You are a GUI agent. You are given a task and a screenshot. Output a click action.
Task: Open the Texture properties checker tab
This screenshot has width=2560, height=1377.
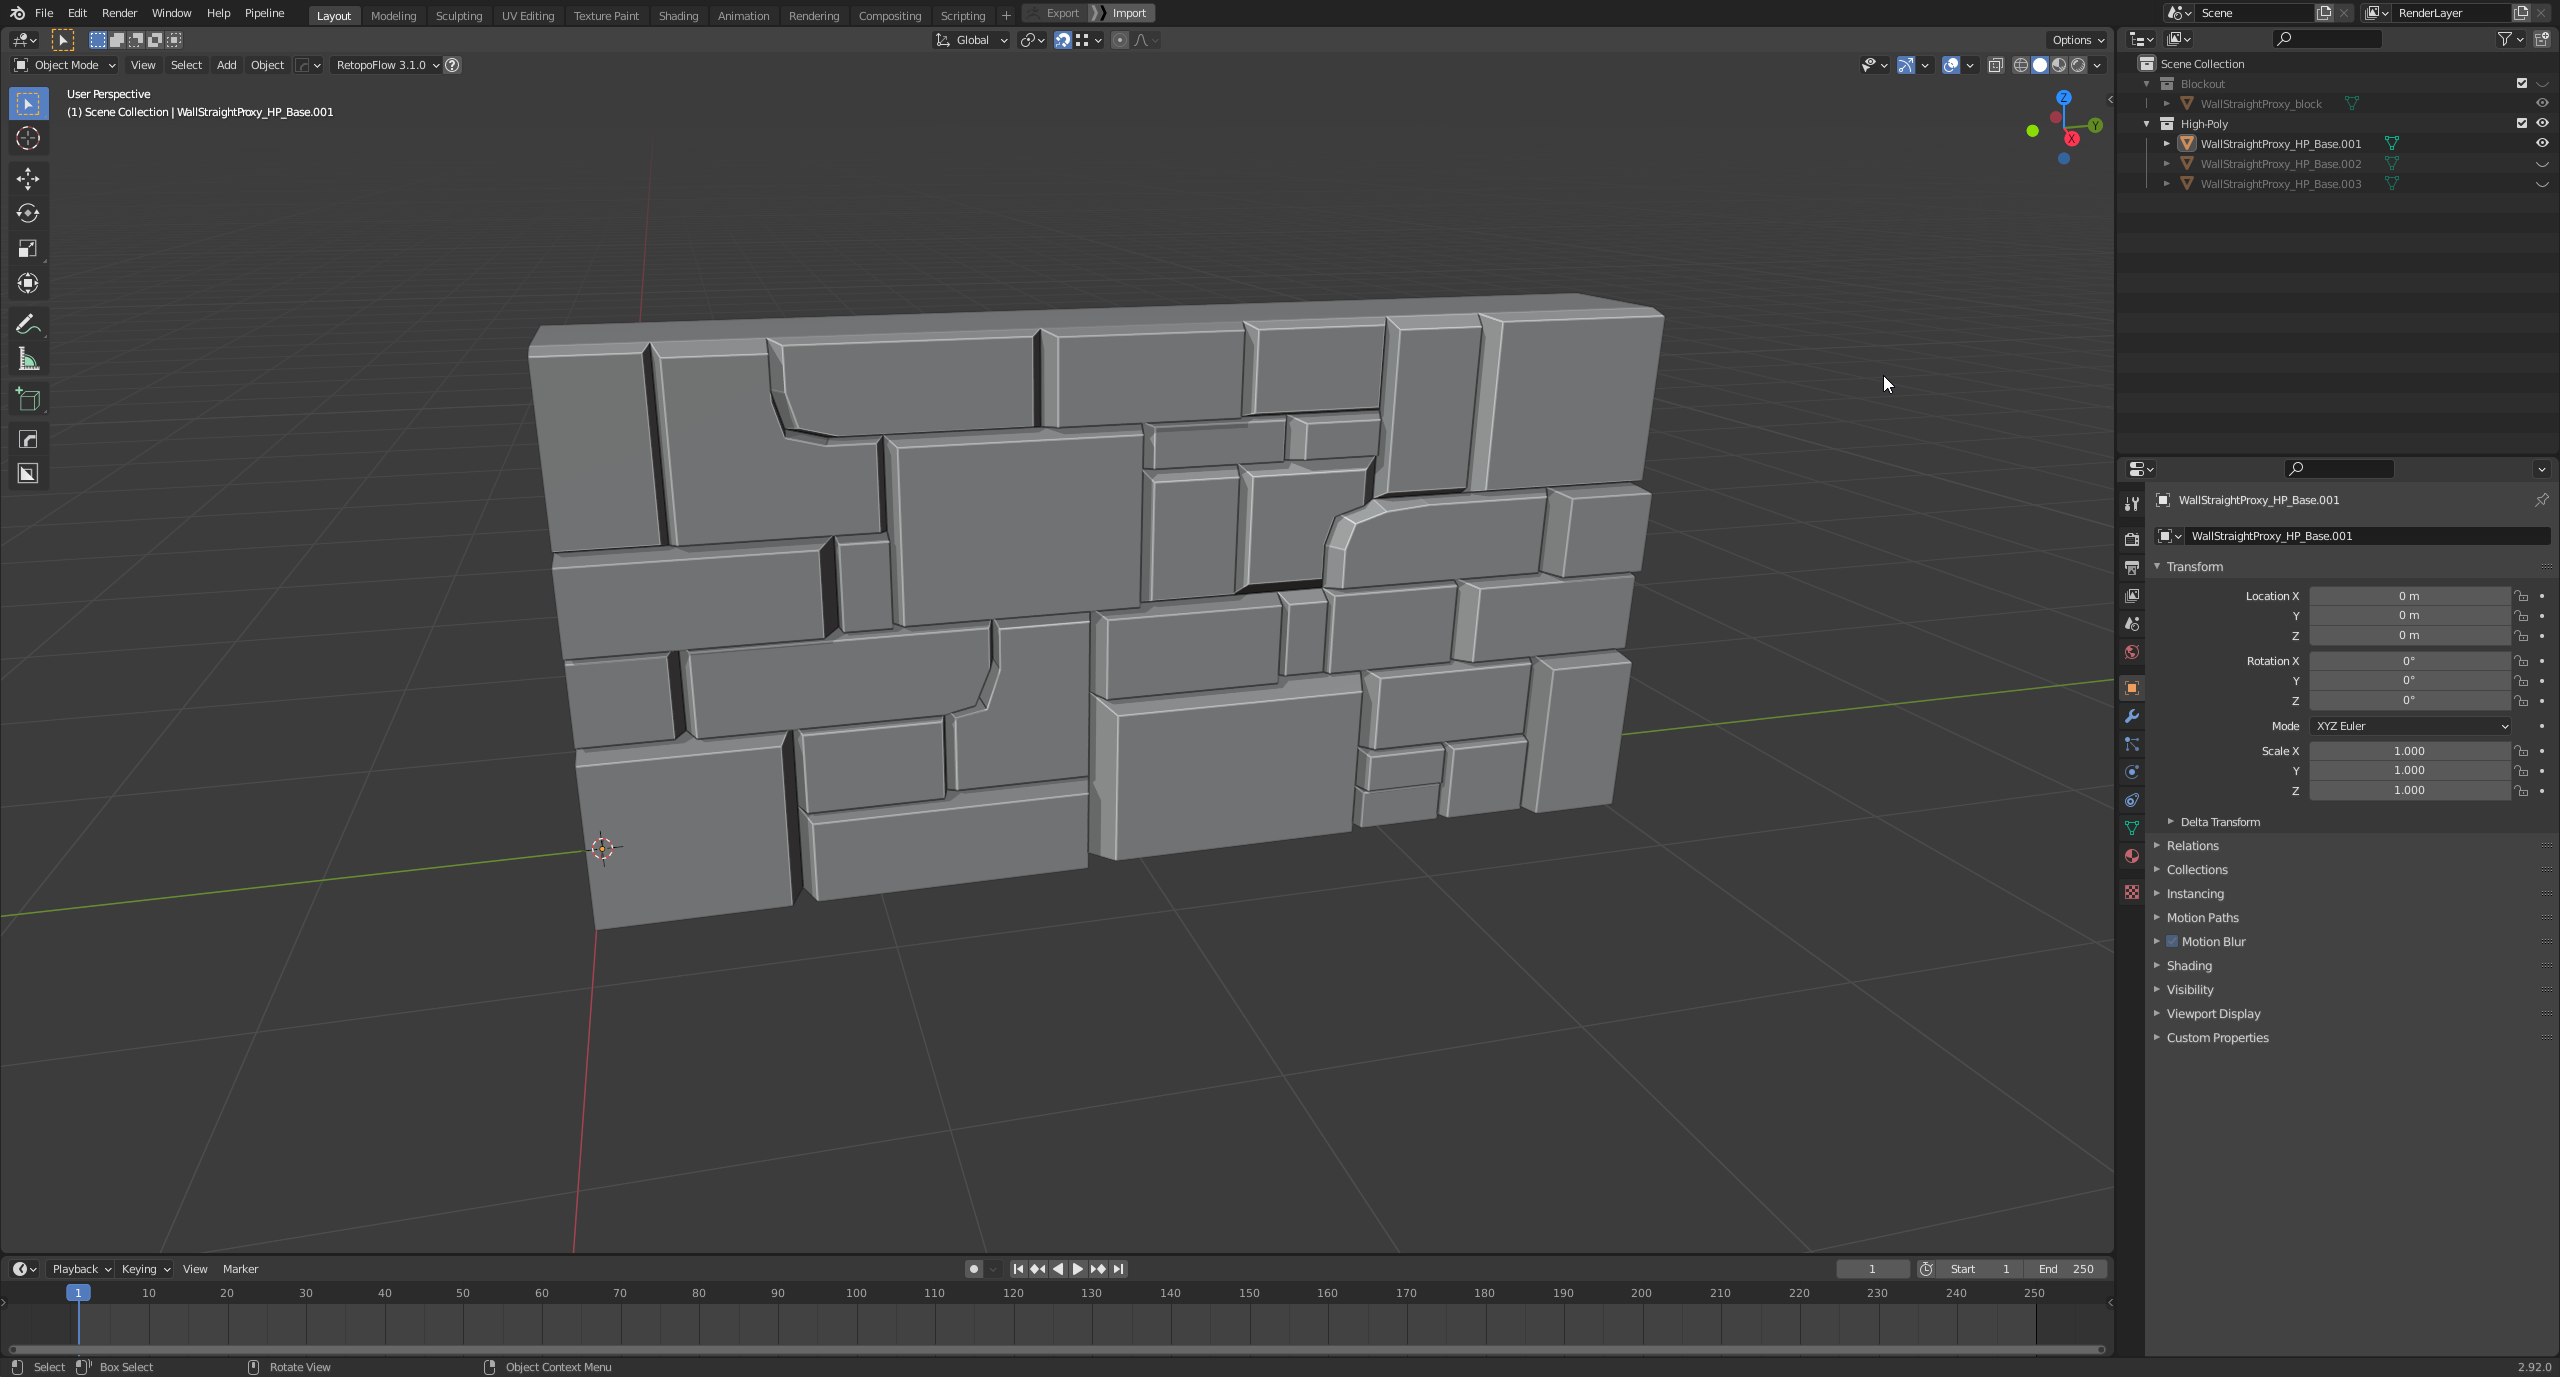(x=2132, y=892)
